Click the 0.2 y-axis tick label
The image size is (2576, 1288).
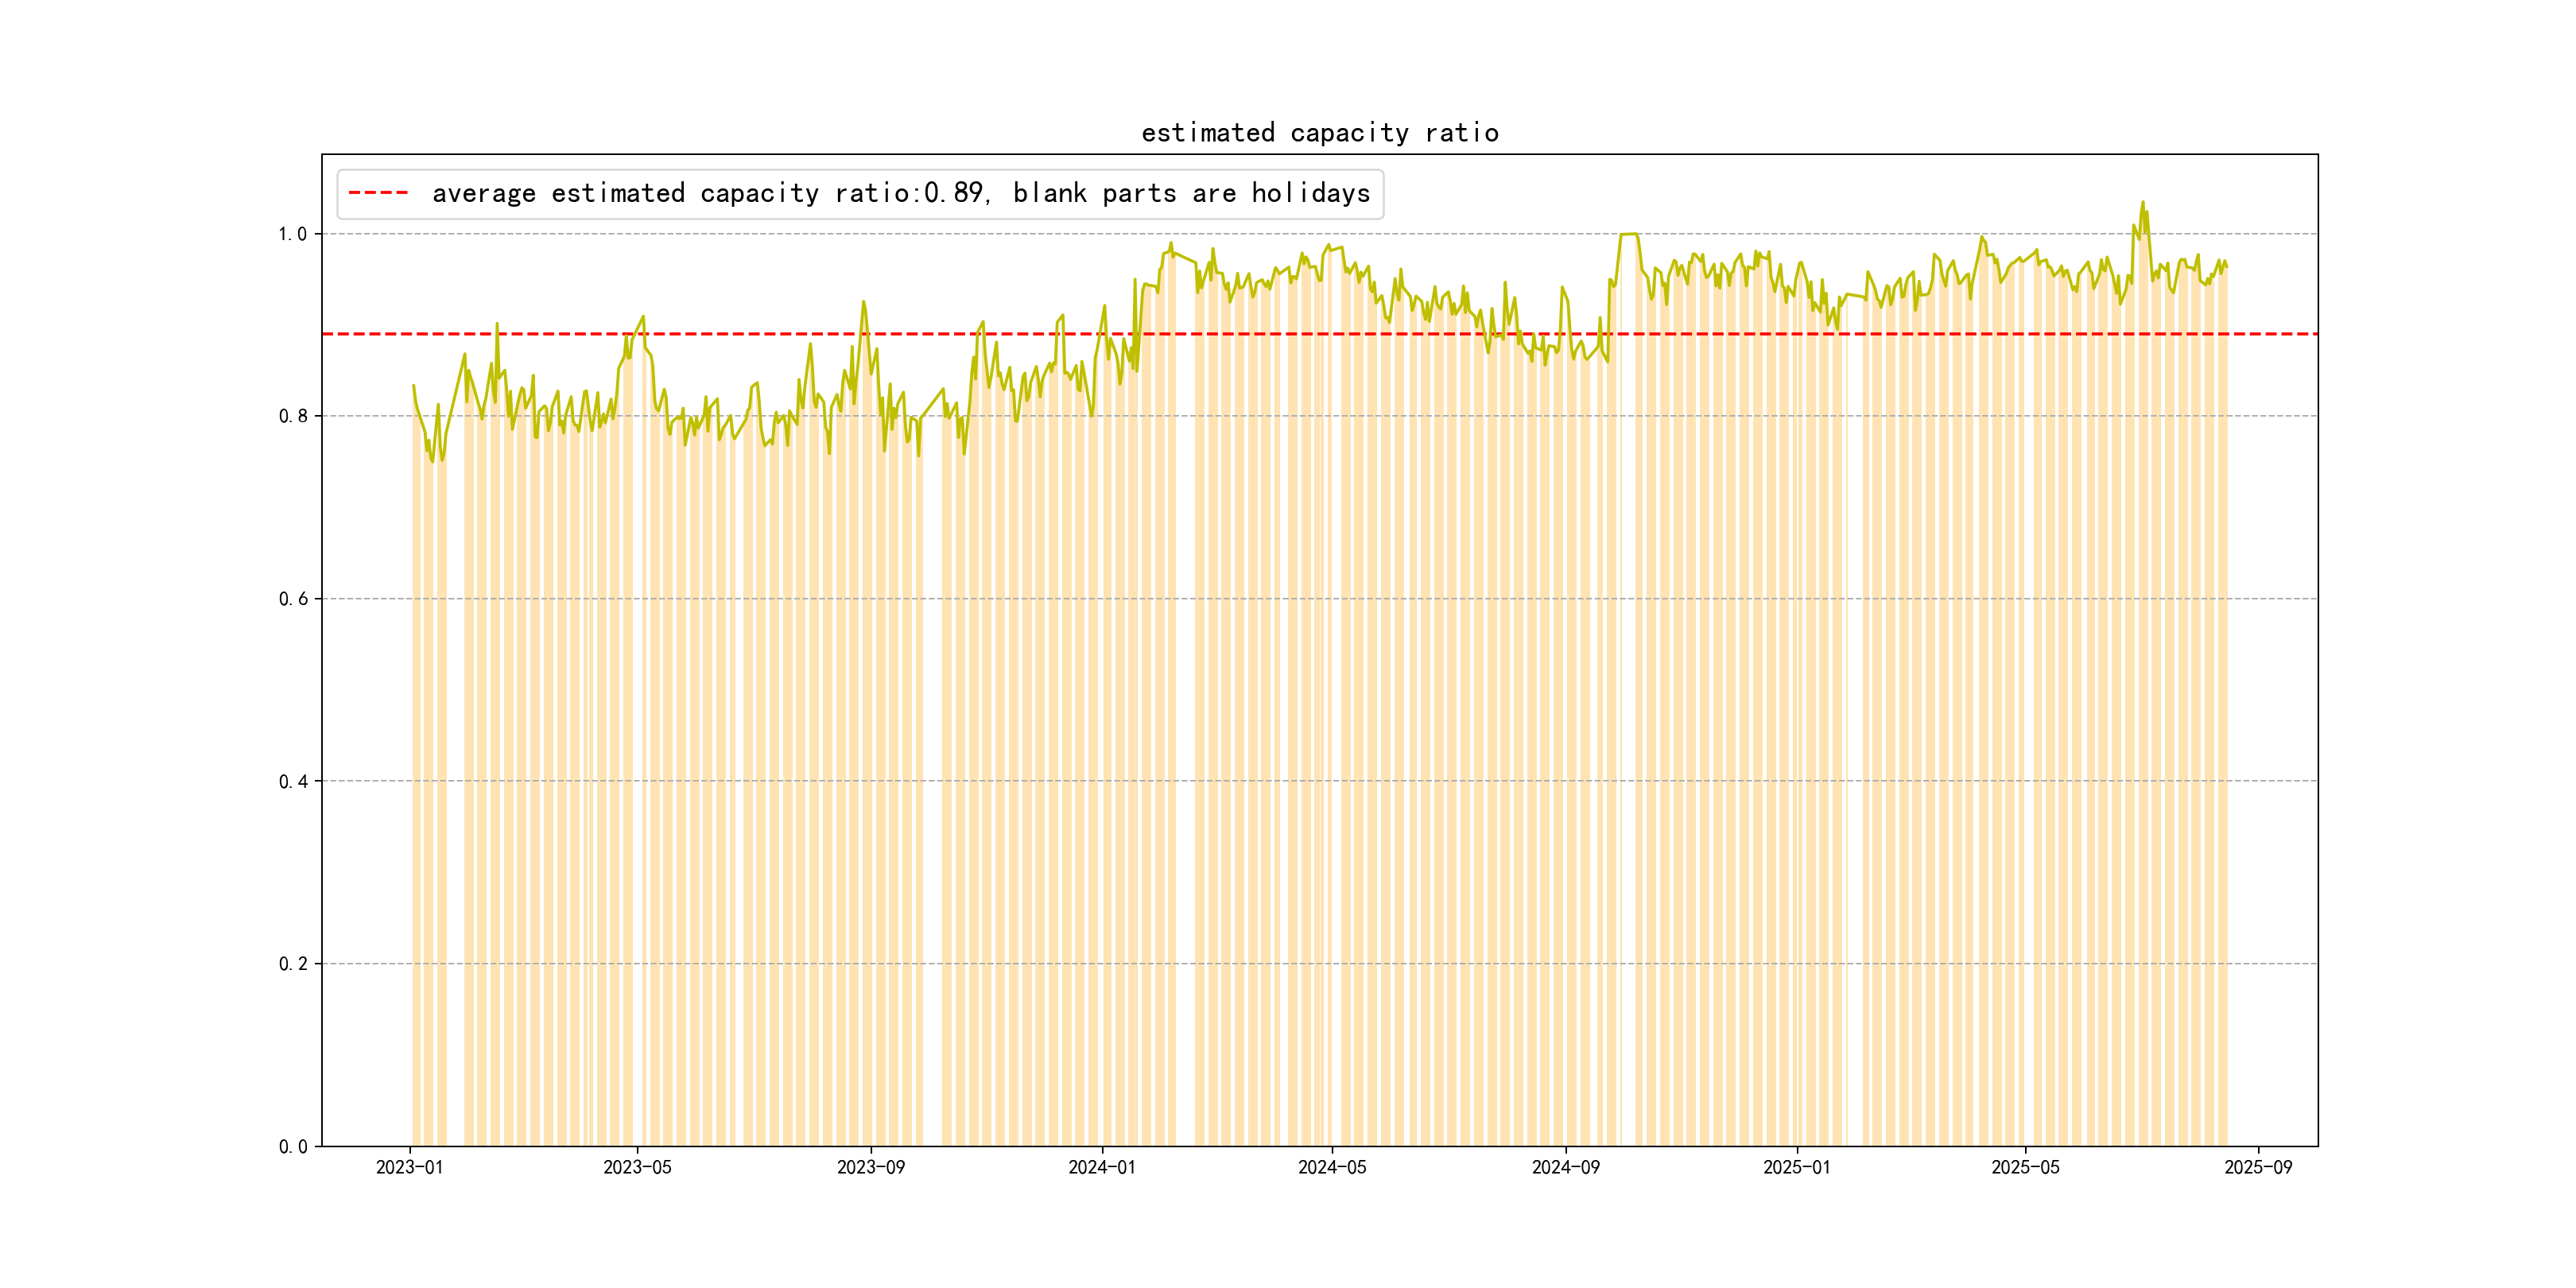(292, 964)
